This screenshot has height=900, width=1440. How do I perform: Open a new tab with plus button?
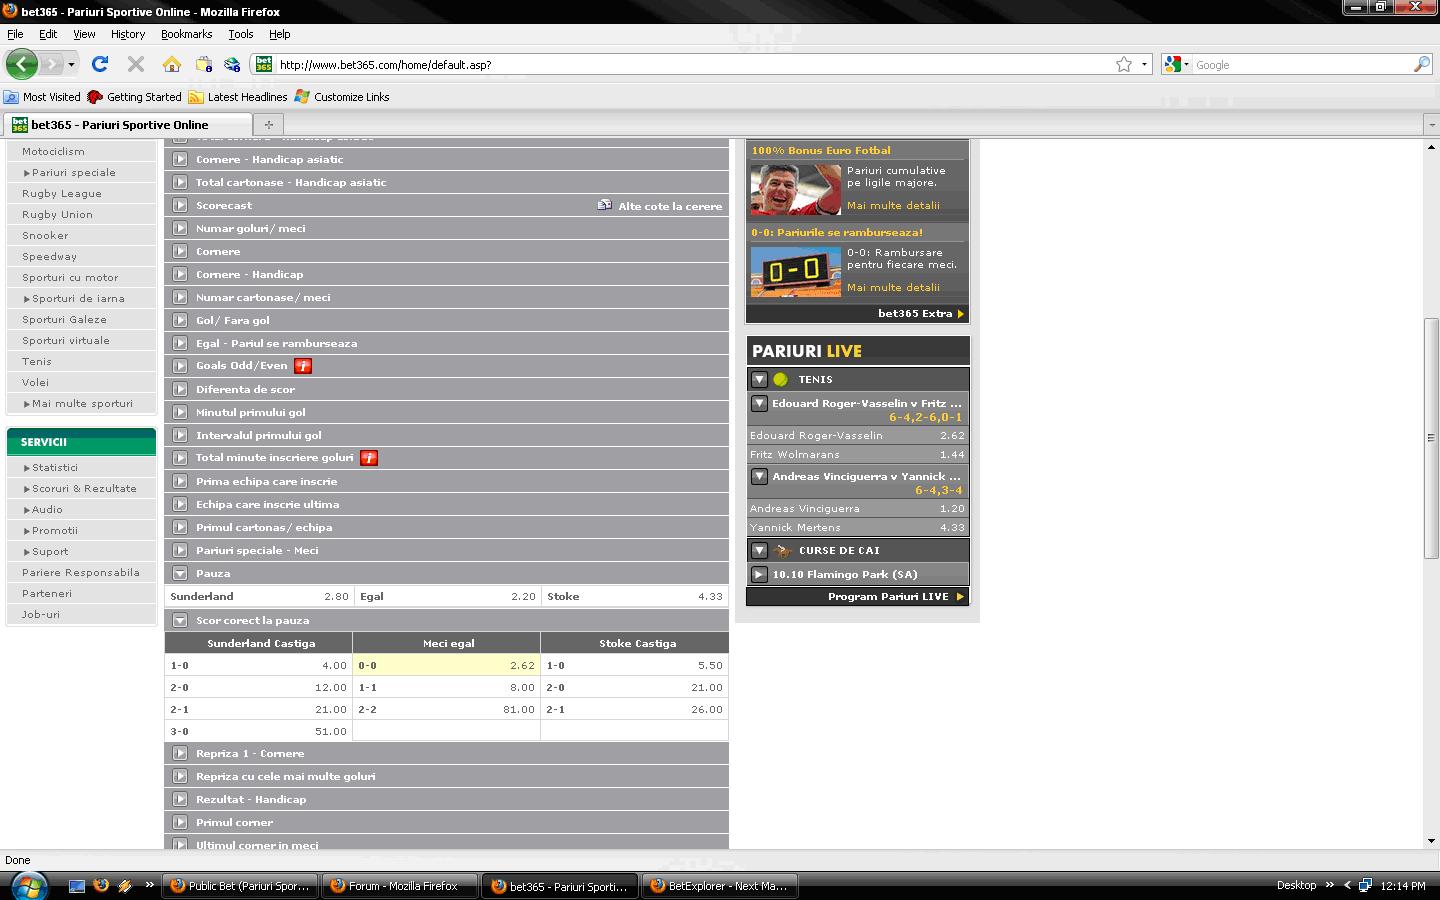[x=268, y=125]
